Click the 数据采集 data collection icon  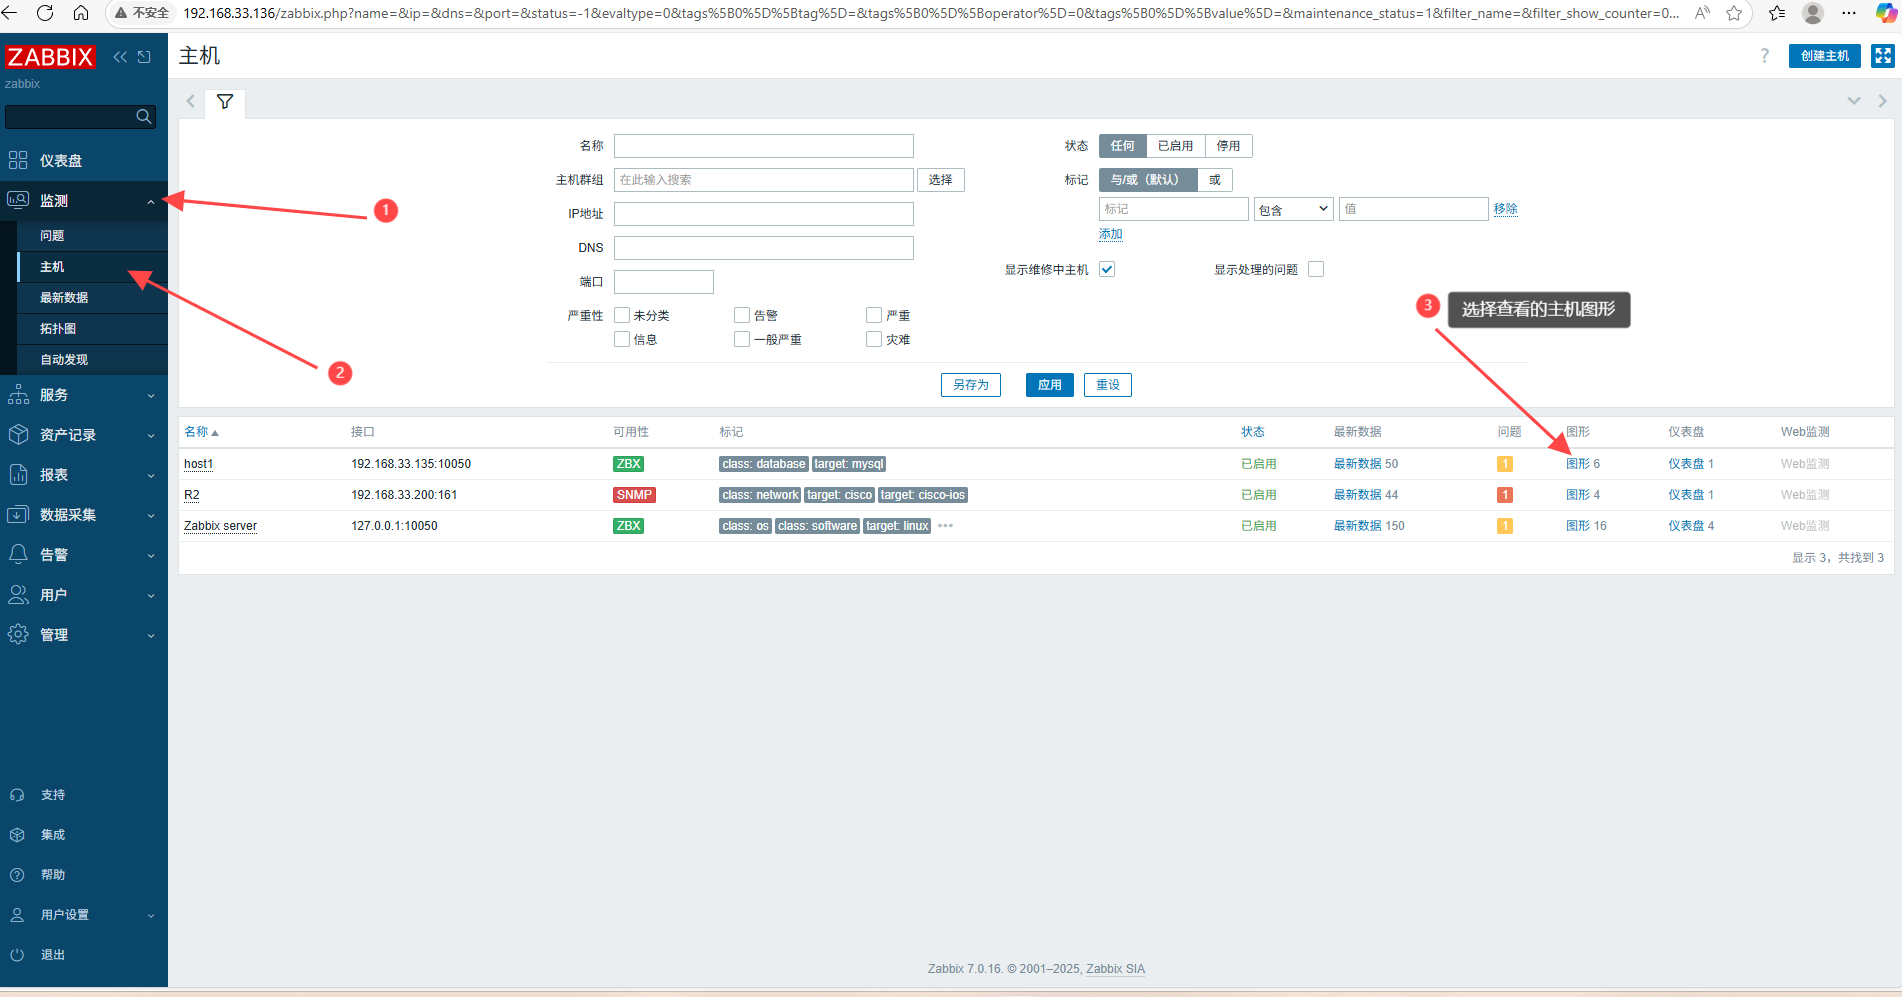tap(18, 515)
